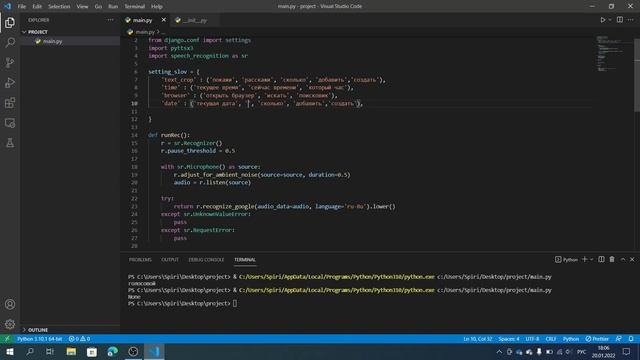Open the remote window indicator in status bar
This screenshot has height=360, width=640.
7,339
